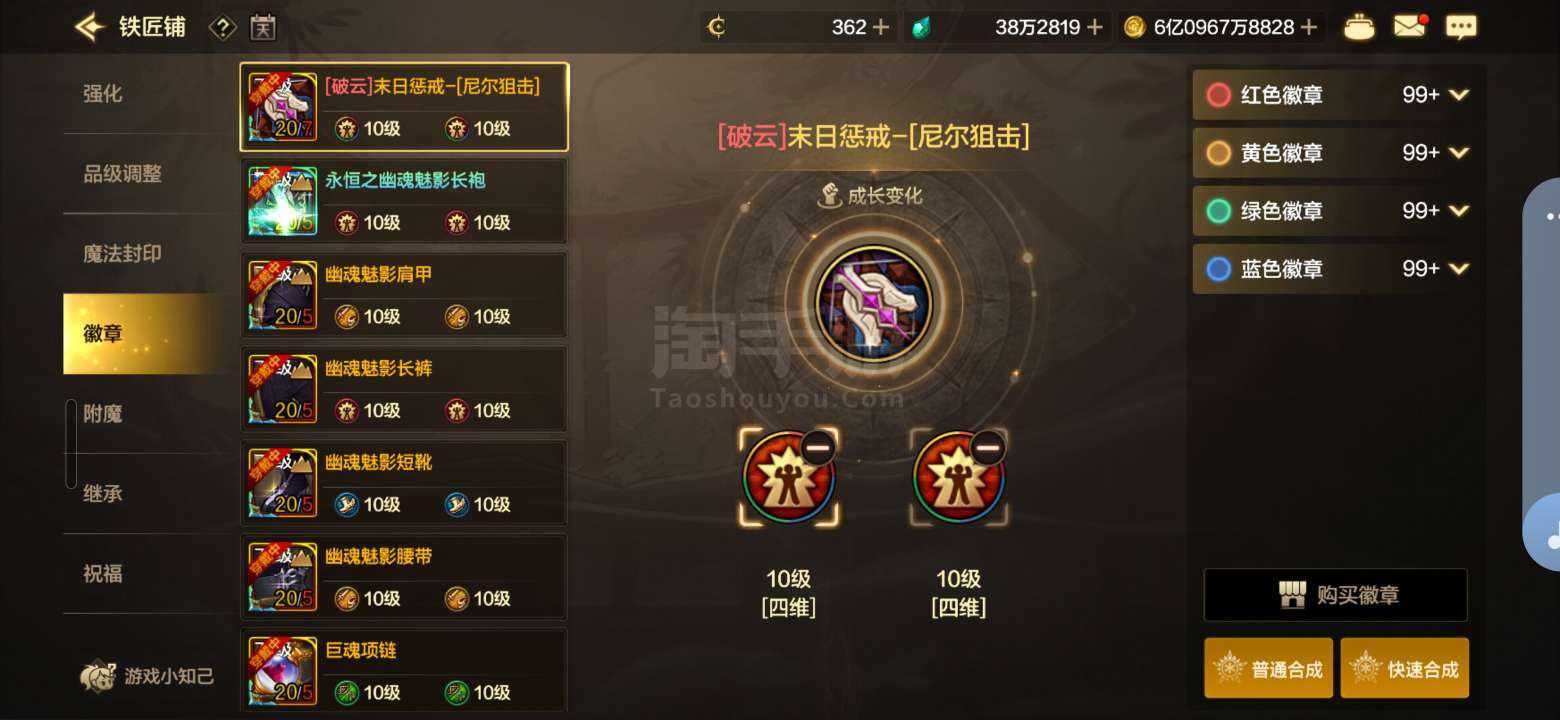Expand the 蓝色徽章 list
Viewport: 1560px width, 720px height.
[1459, 269]
